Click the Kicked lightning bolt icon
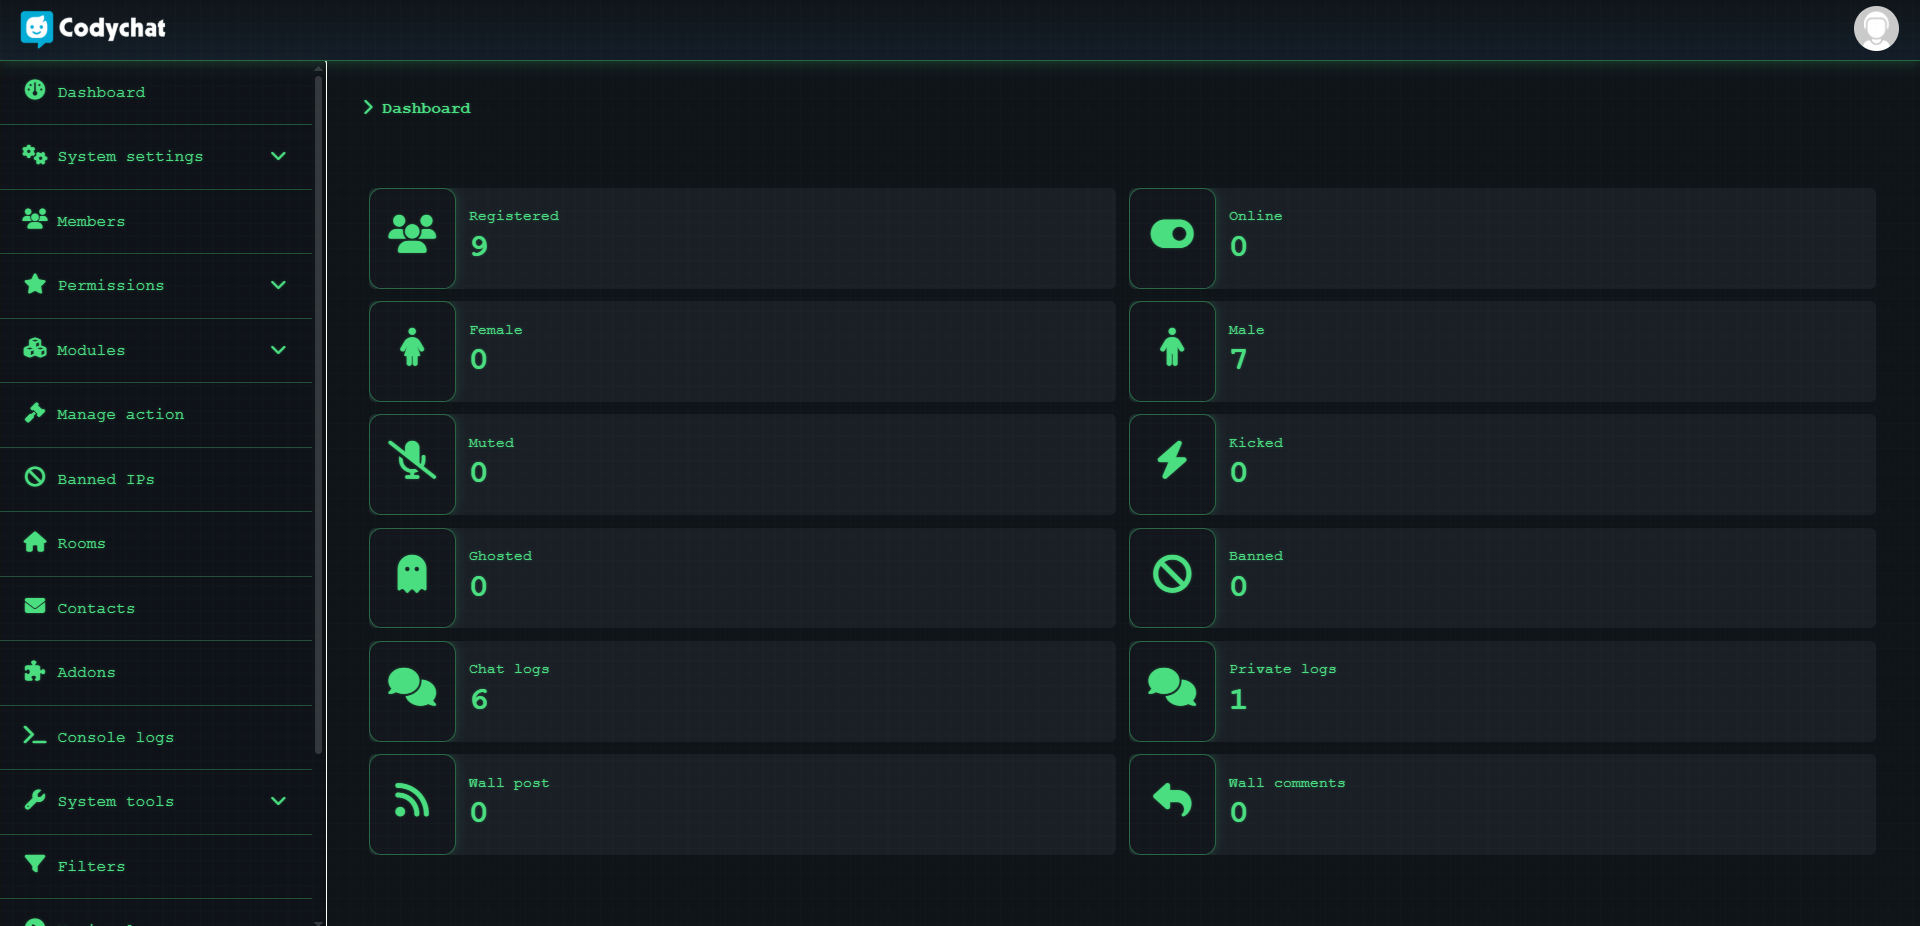1920x926 pixels. 1172,461
